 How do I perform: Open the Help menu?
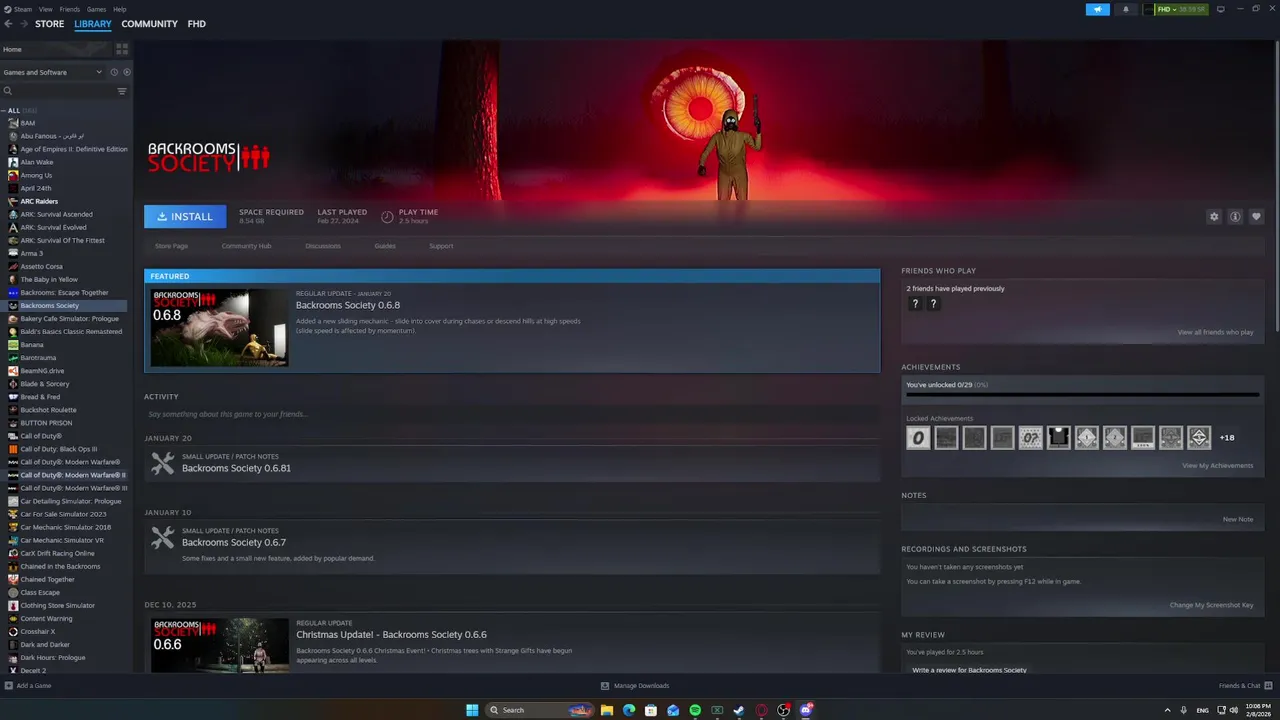[120, 9]
